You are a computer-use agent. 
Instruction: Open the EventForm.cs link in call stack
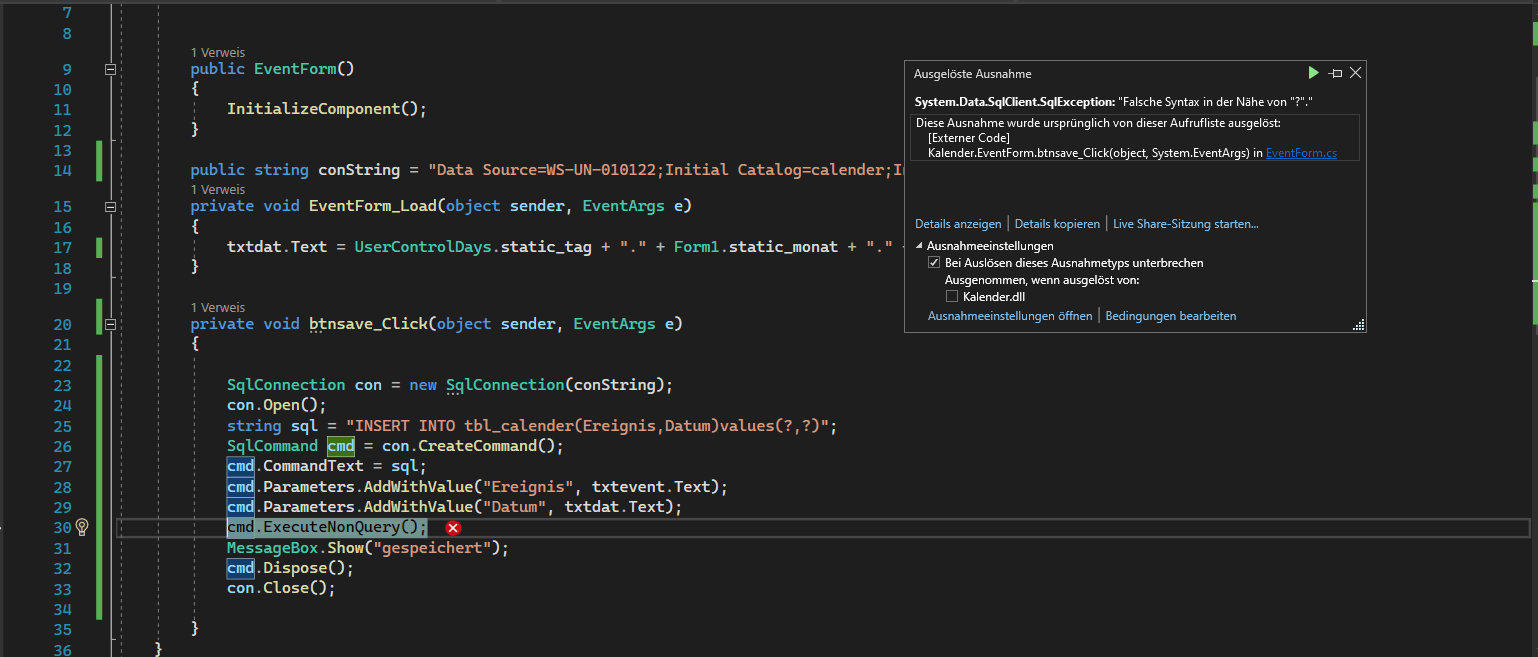coord(1301,153)
